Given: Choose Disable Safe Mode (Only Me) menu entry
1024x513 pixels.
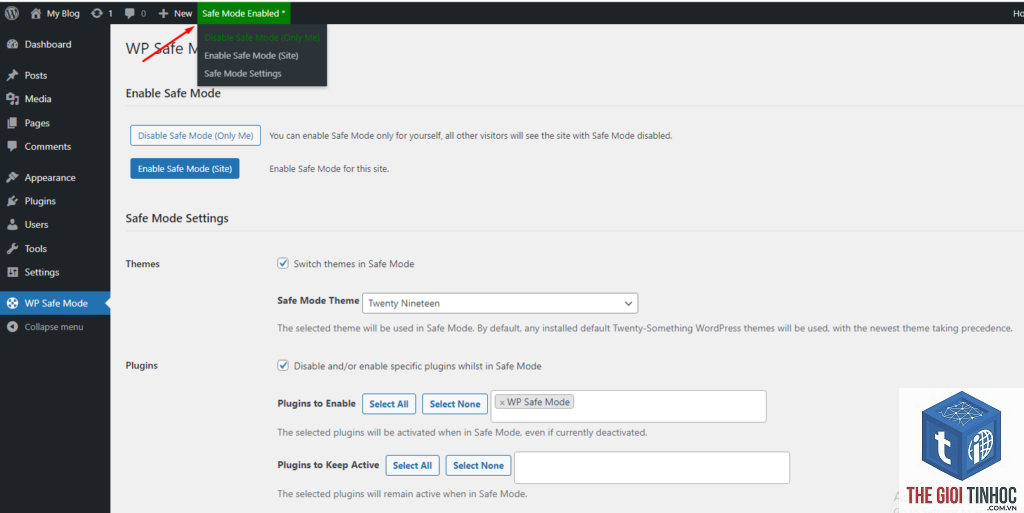Looking at the screenshot, I should click(262, 38).
